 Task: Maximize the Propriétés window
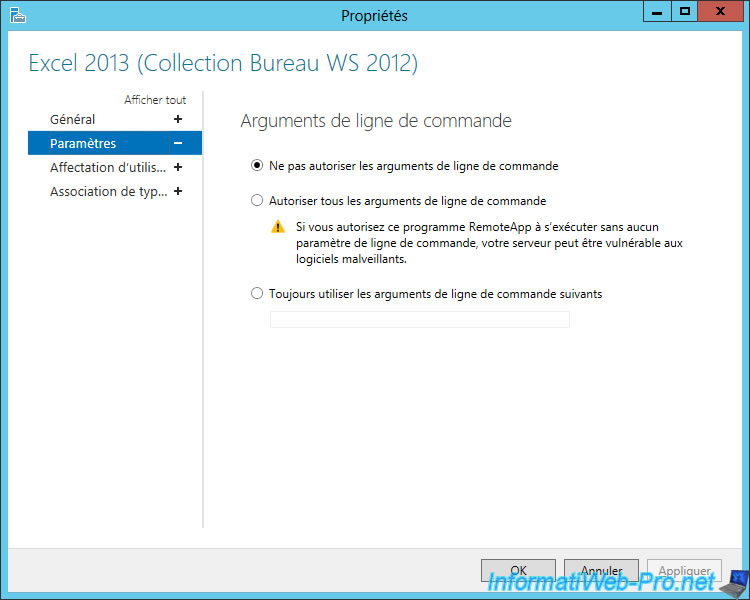(x=684, y=11)
